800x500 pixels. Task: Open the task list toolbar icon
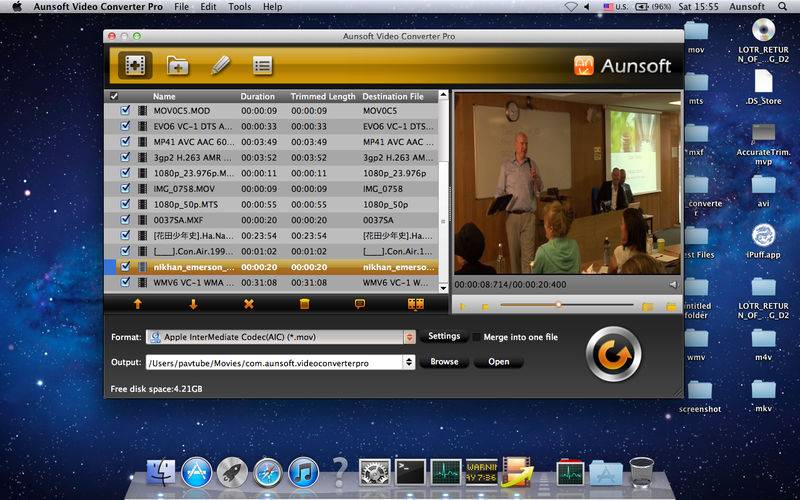(x=262, y=66)
